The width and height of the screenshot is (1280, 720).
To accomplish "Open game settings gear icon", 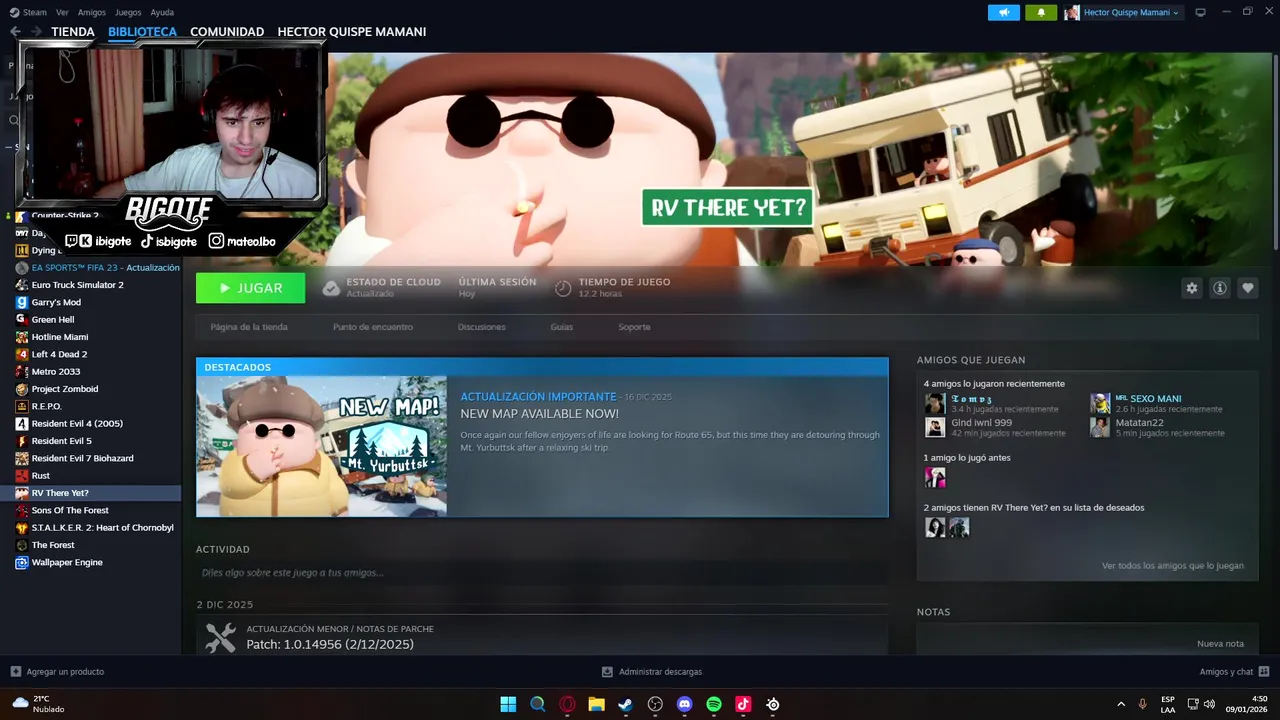I will pyautogui.click(x=1191, y=288).
